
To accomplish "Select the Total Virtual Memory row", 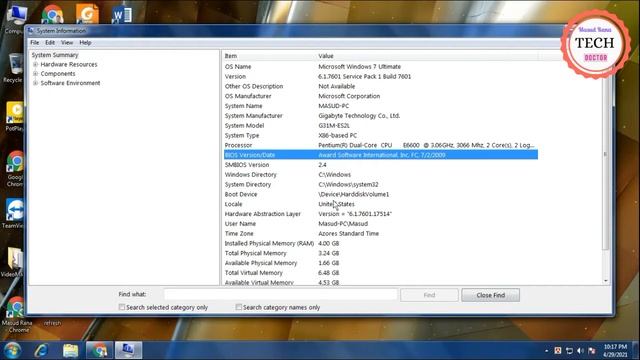I will [381, 272].
